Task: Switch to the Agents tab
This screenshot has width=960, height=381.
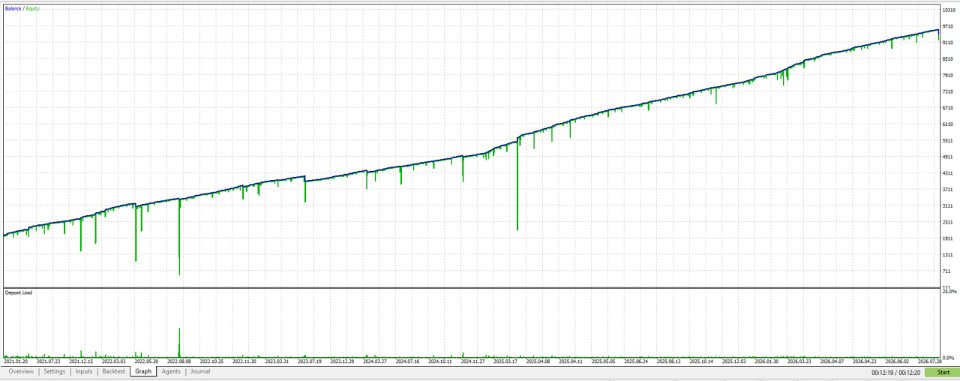Action: point(171,371)
